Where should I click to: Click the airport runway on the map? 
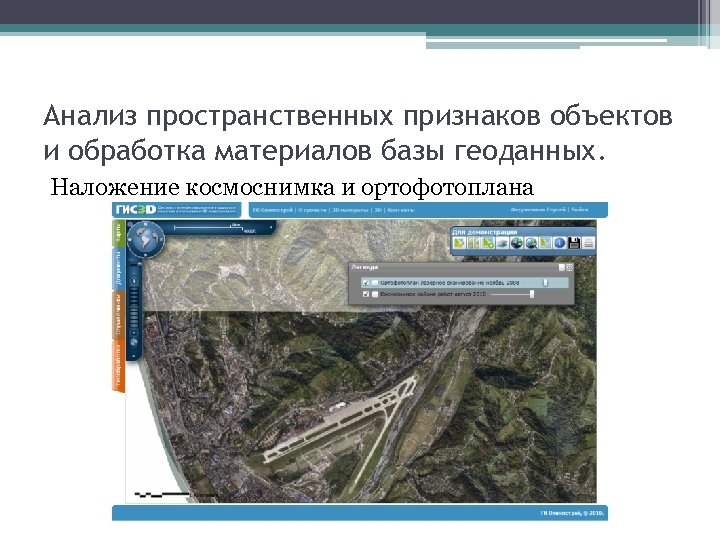[x=342, y=420]
